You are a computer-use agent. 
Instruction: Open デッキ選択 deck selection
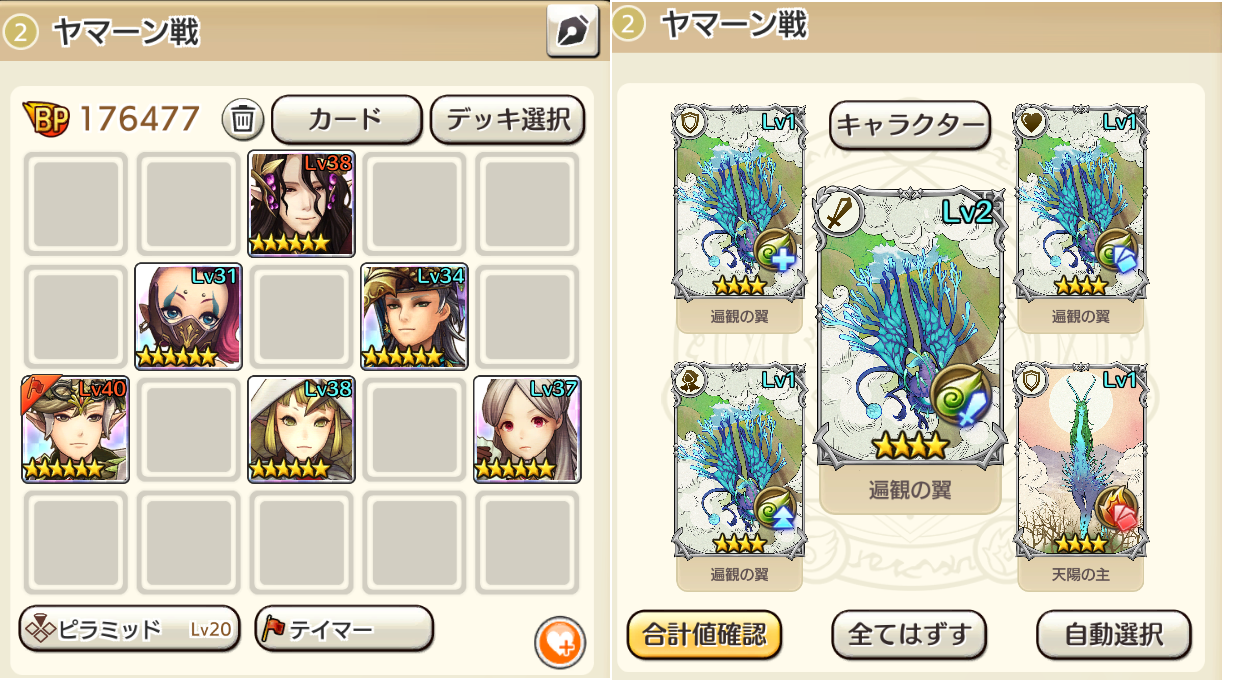tap(507, 120)
